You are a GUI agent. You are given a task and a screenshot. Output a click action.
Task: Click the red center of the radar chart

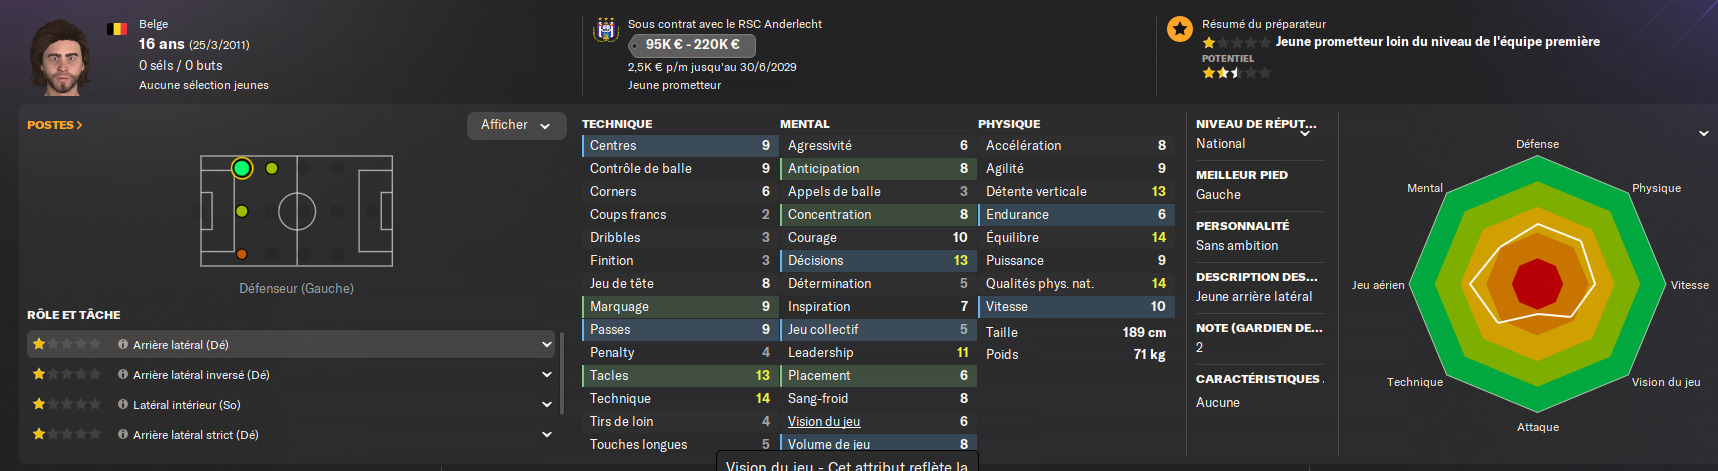pos(1537,284)
